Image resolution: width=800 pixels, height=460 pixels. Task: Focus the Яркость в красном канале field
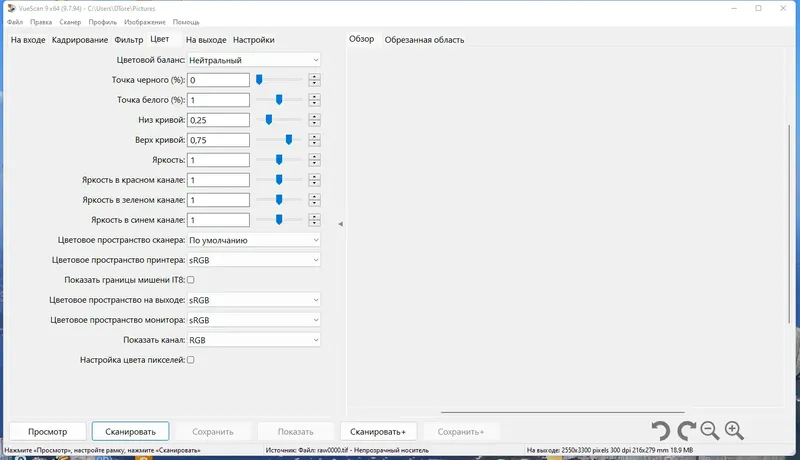218,180
